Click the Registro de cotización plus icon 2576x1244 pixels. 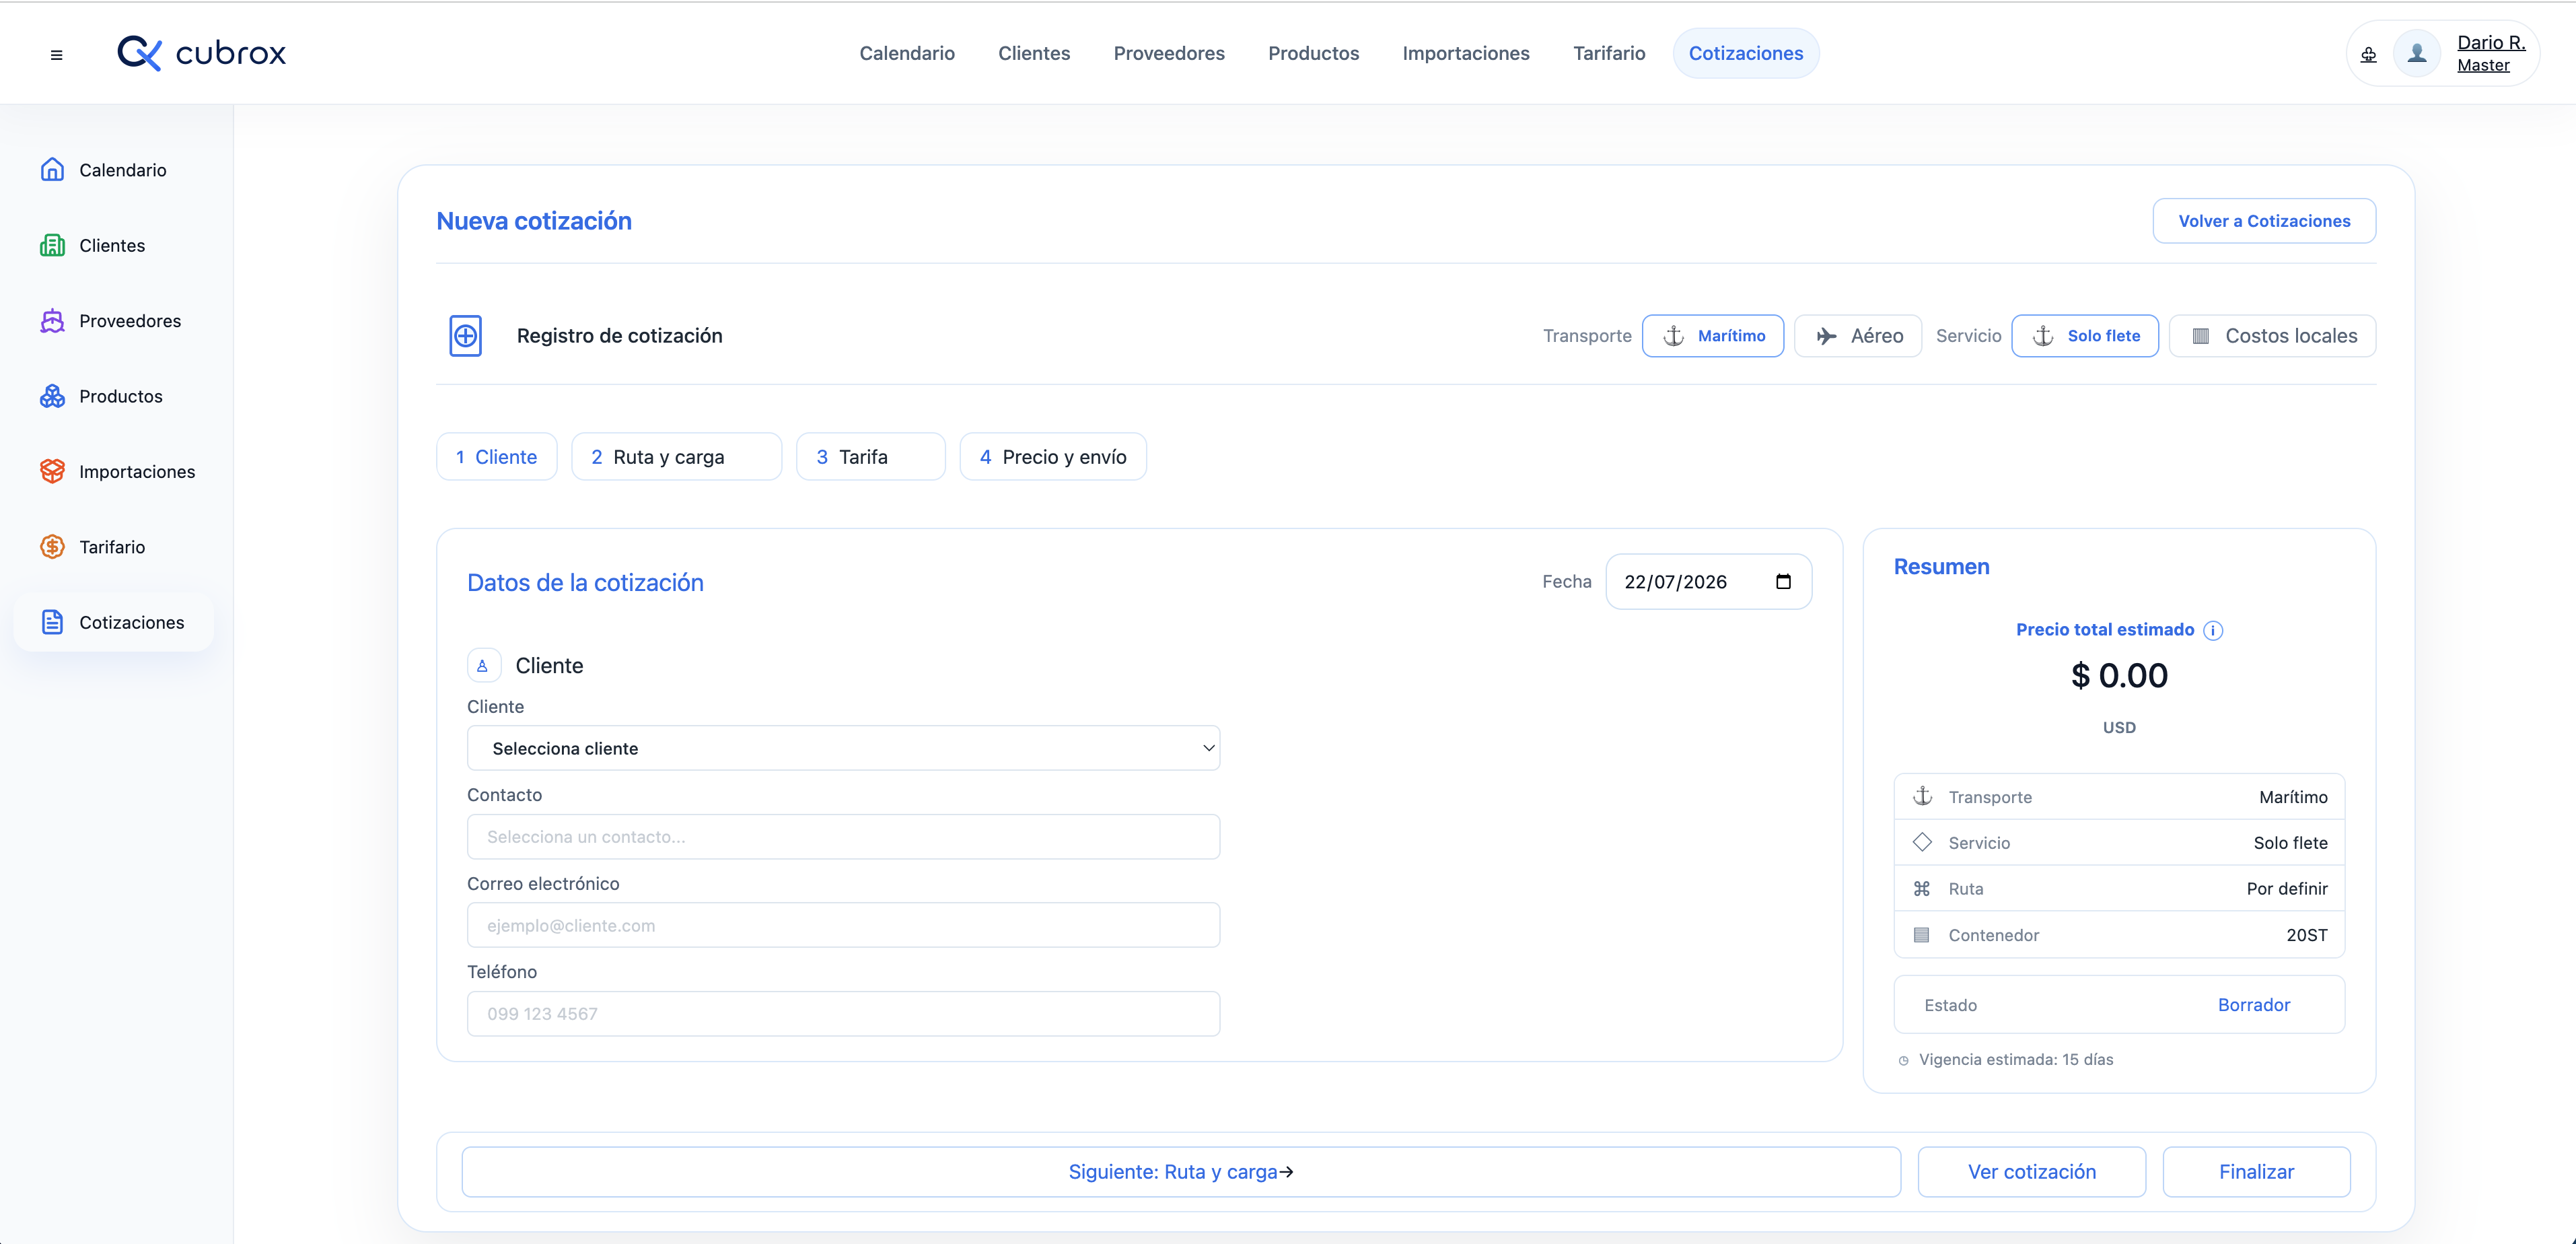pyautogui.click(x=465, y=335)
